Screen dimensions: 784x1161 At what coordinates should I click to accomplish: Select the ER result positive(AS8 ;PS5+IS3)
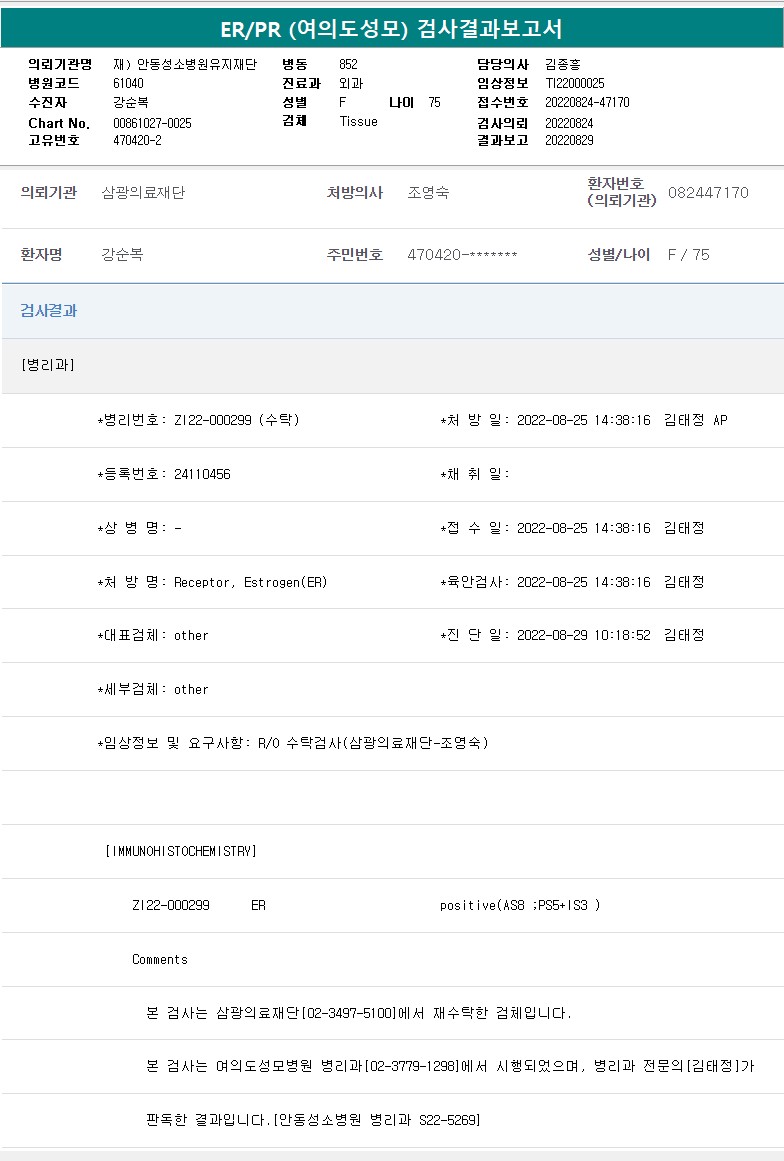(520, 905)
